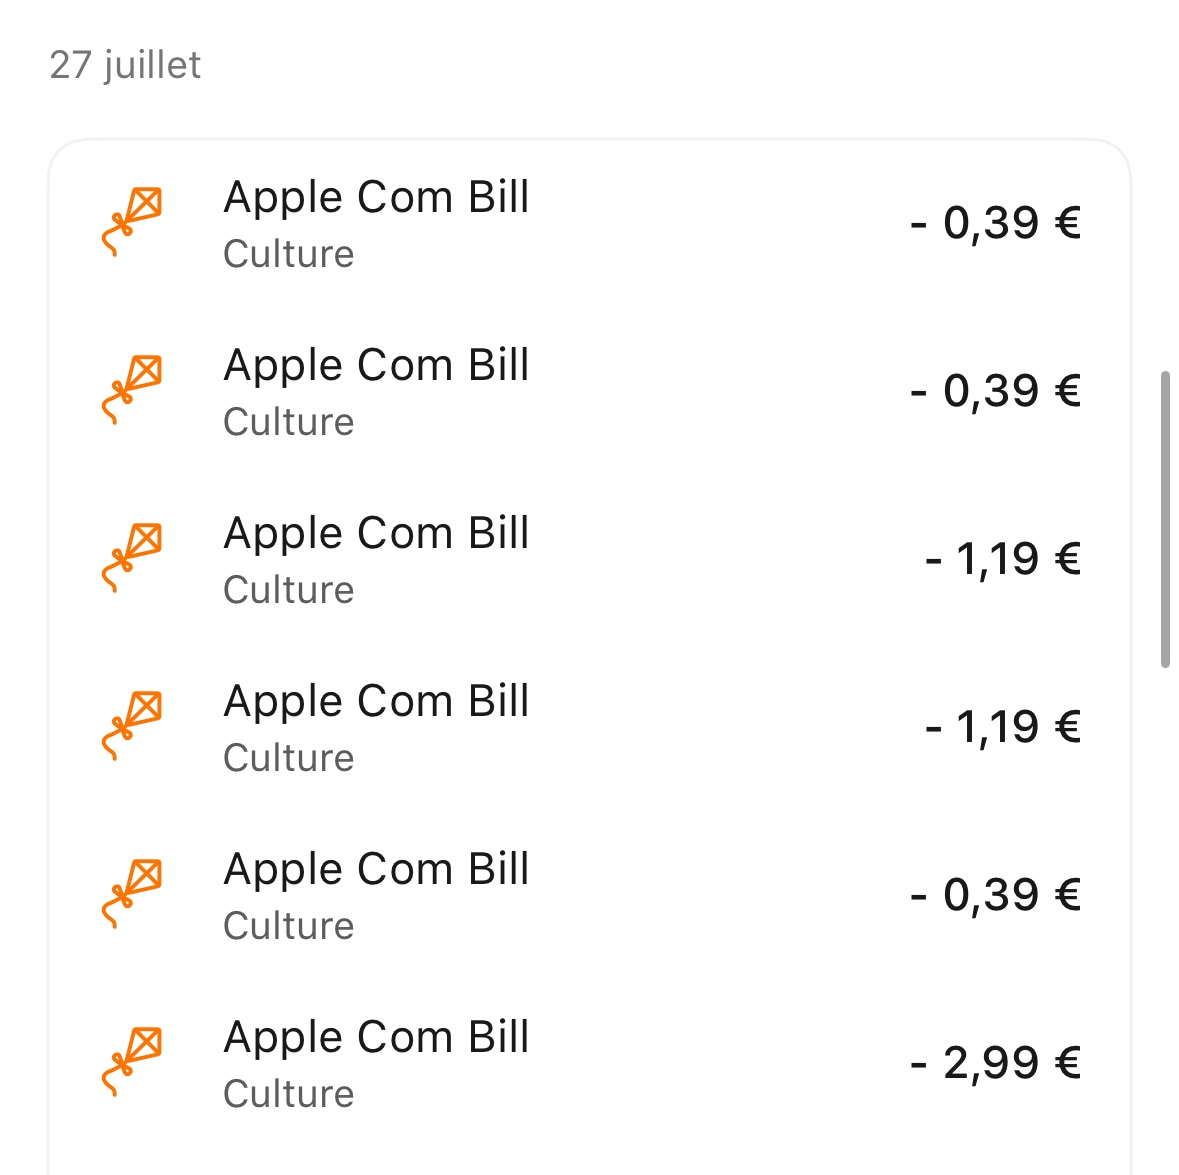Screen dimensions: 1179x1175
Task: Click the 27 juillet date header
Action: click(x=125, y=65)
